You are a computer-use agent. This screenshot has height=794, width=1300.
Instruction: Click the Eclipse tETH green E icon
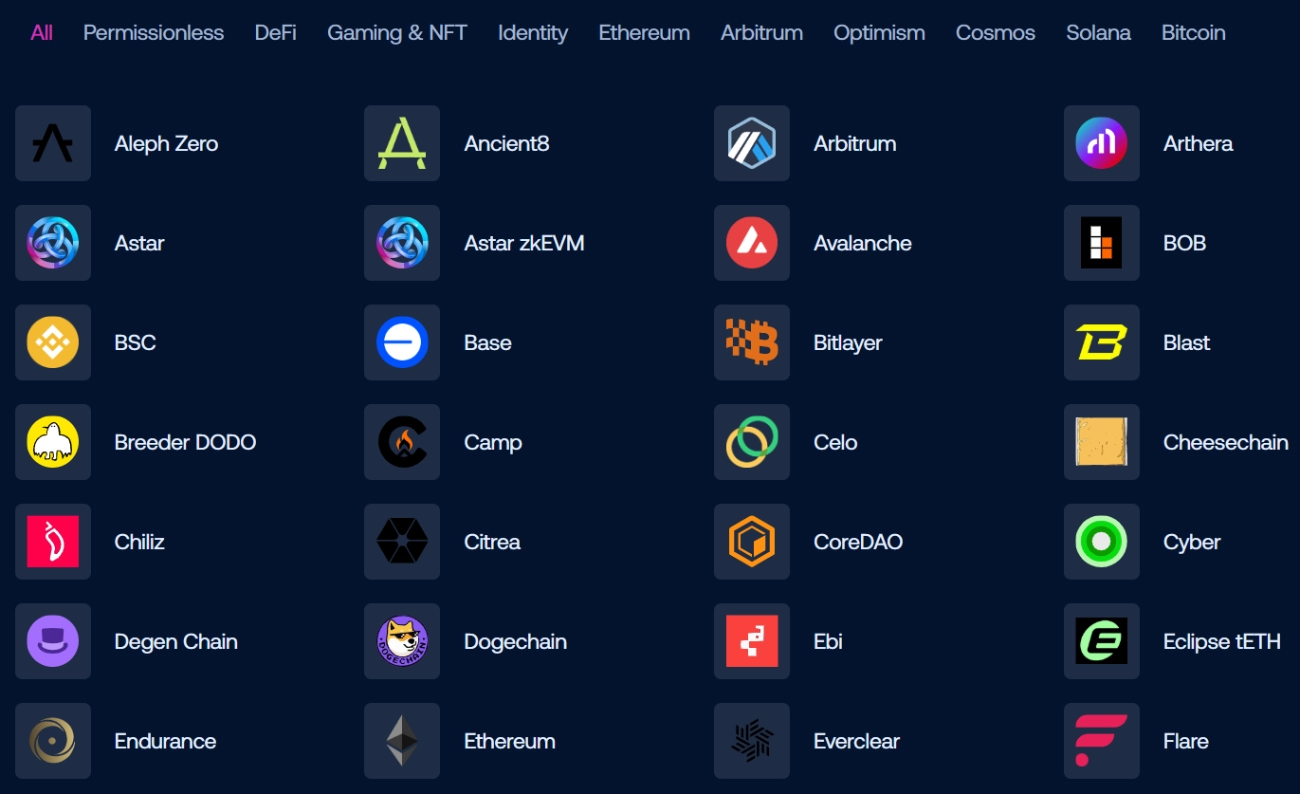(1101, 641)
